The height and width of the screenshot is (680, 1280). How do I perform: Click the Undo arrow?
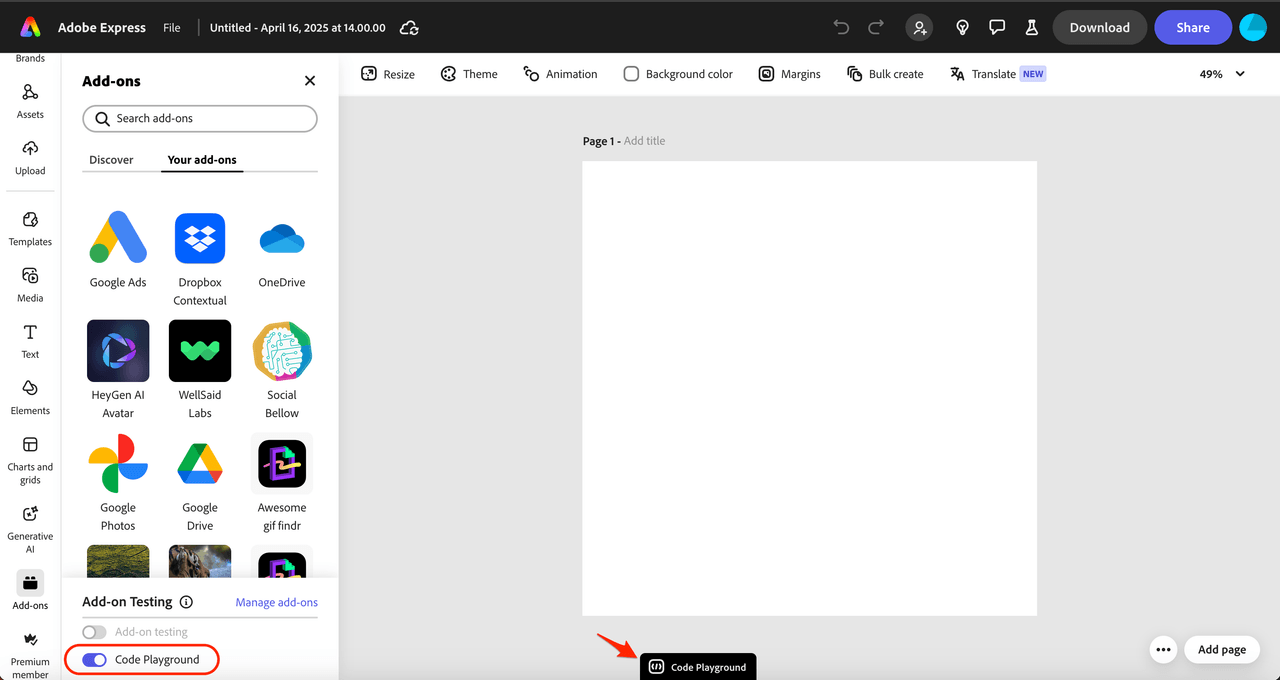tap(841, 27)
